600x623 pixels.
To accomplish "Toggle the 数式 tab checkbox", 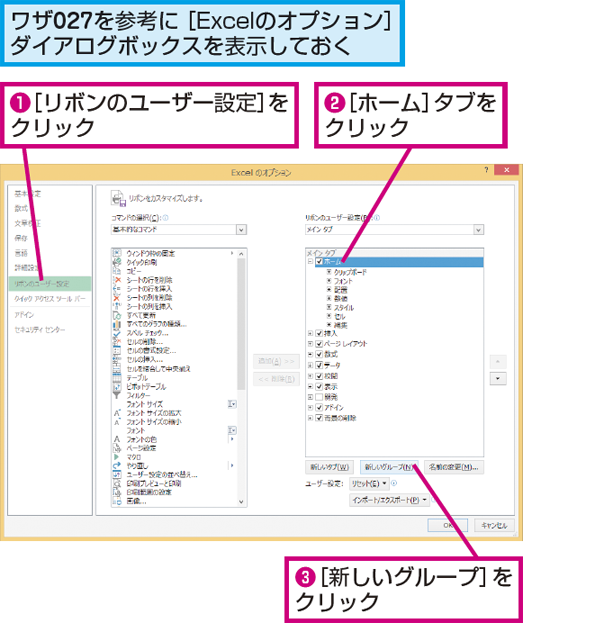I will (x=319, y=354).
